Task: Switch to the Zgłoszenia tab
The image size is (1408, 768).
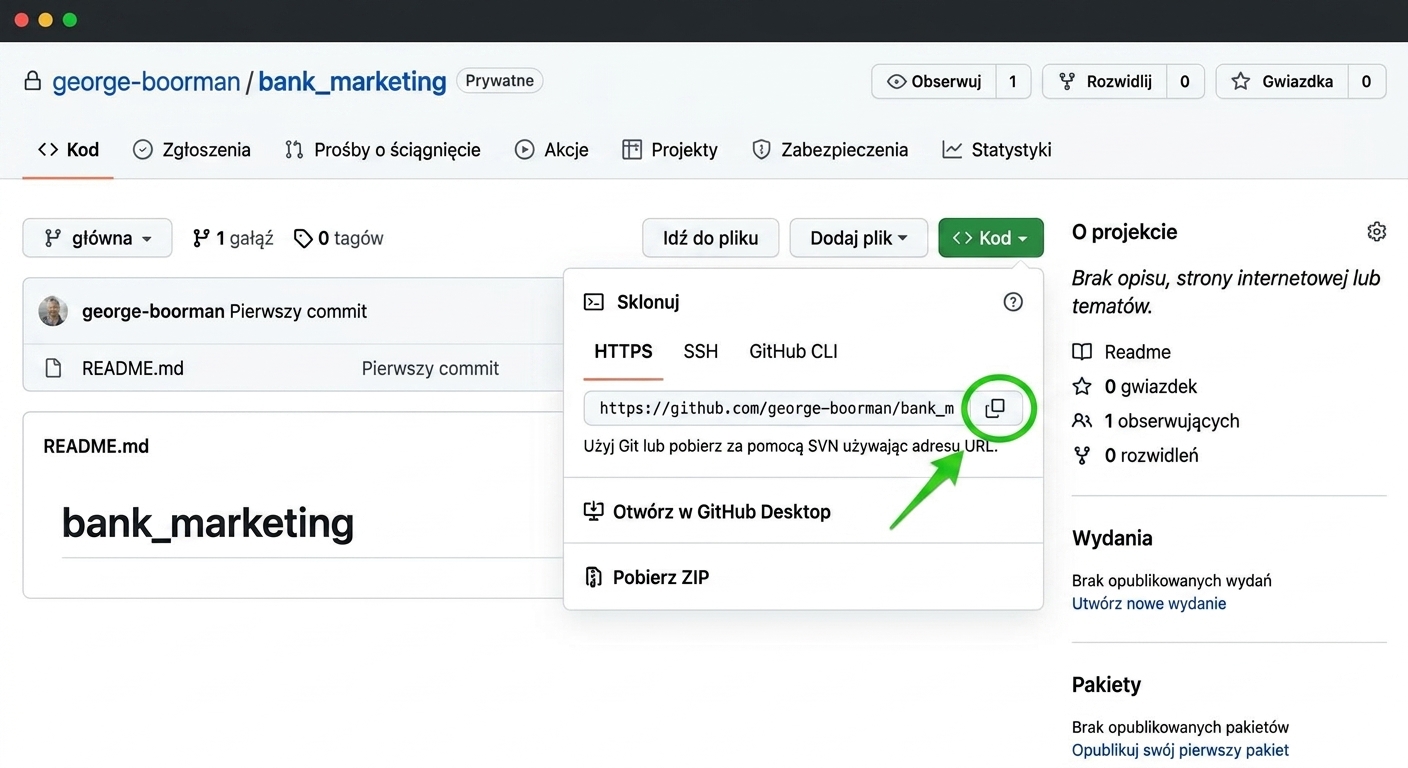Action: pos(192,150)
